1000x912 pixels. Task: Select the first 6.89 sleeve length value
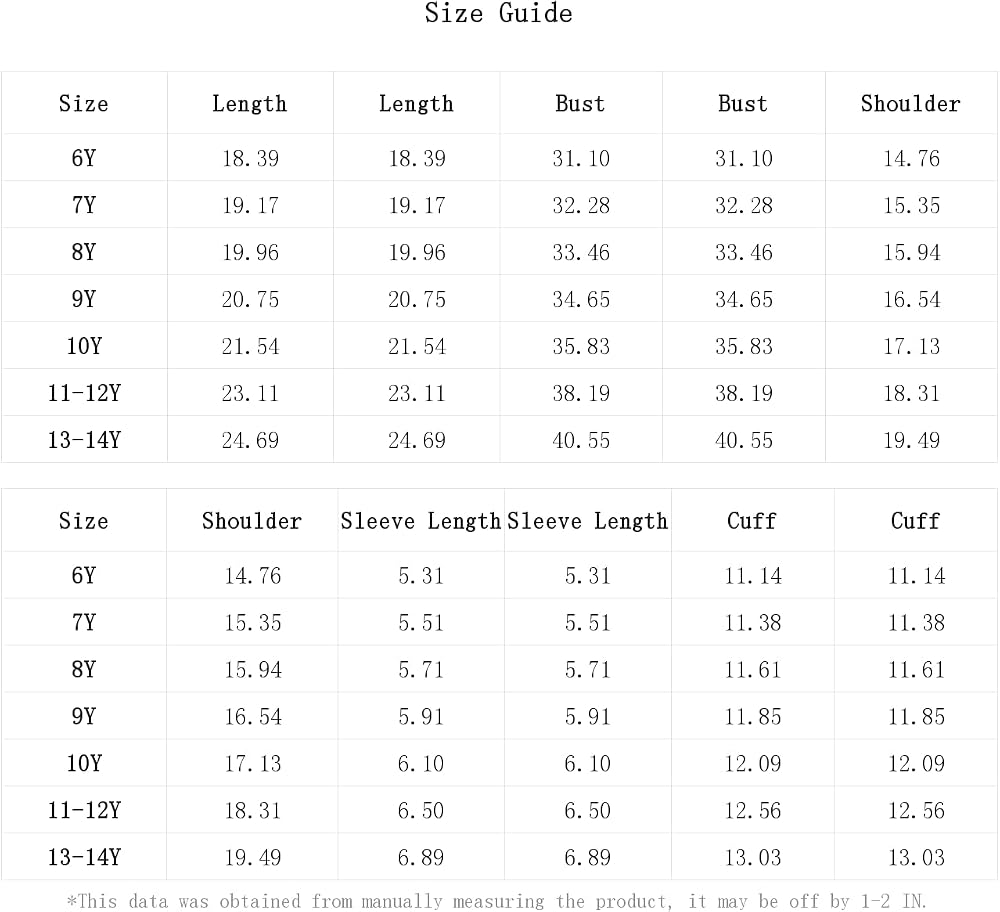point(420,858)
